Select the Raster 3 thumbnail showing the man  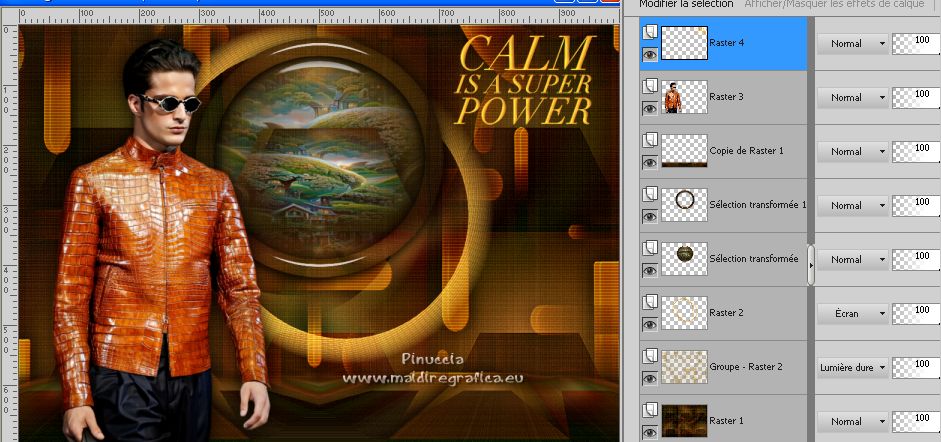point(684,97)
